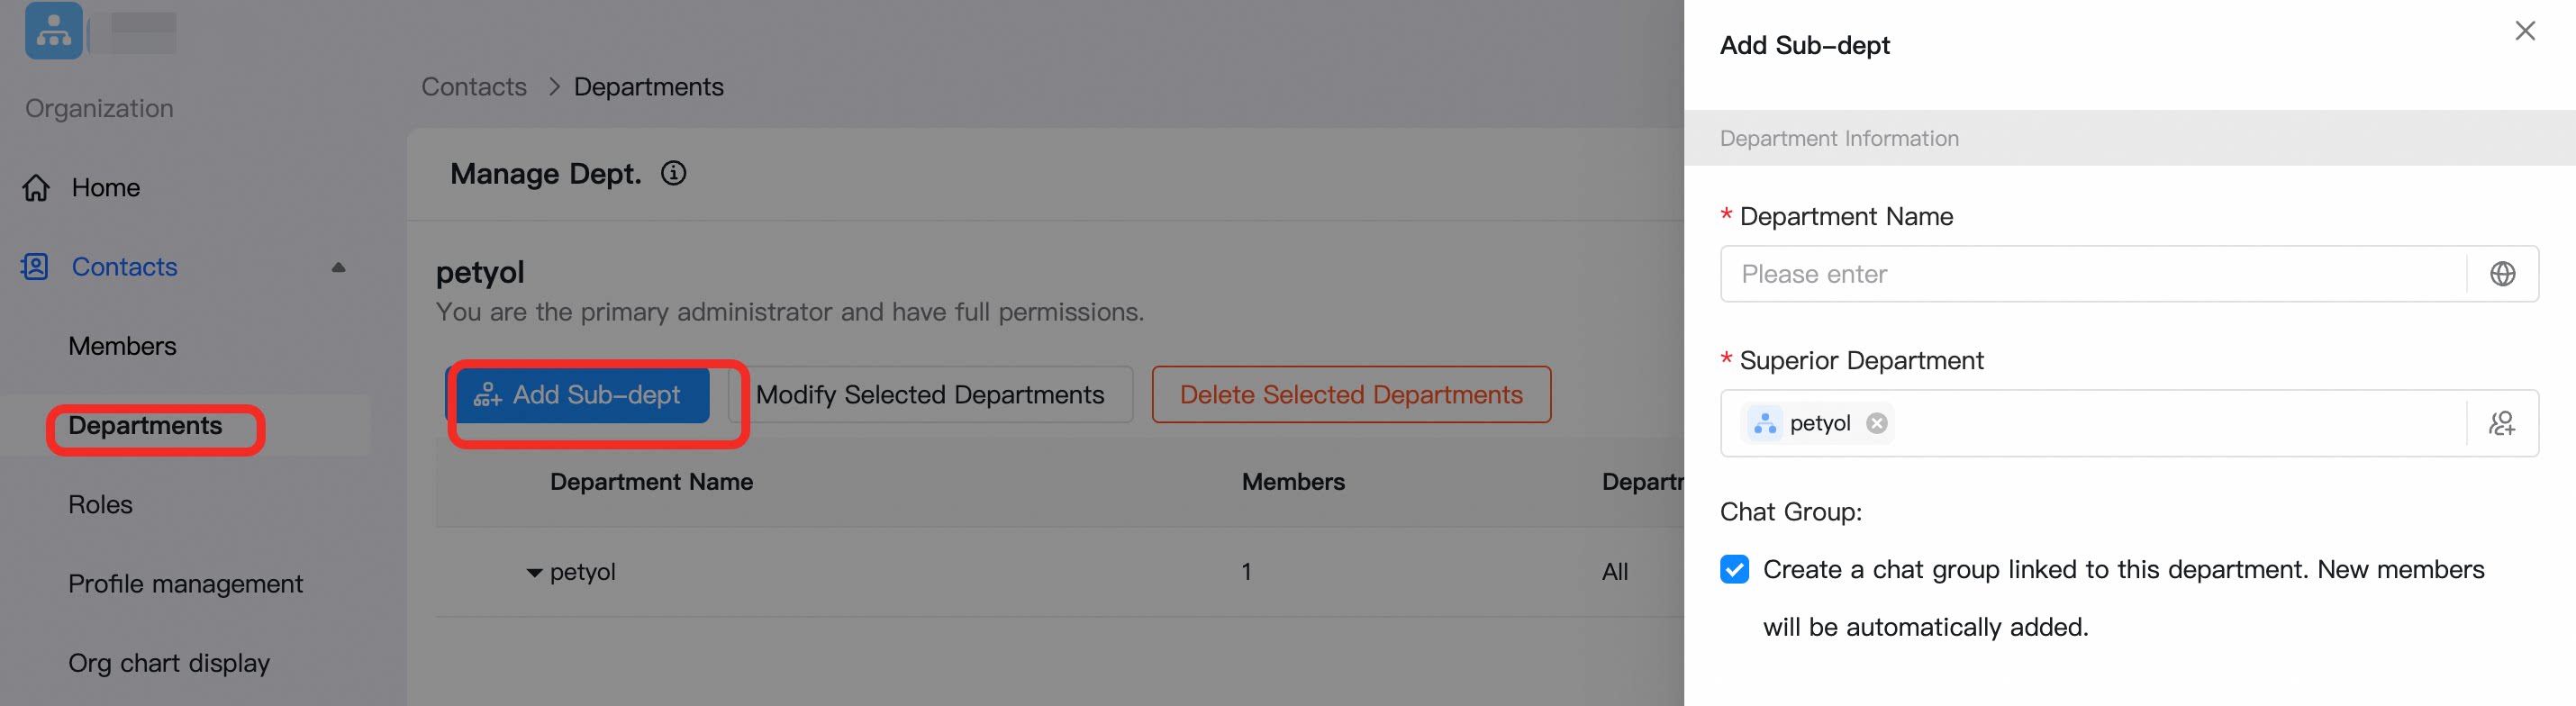This screenshot has width=2576, height=706.
Task: Open Profile management in sidebar
Action: 185,584
